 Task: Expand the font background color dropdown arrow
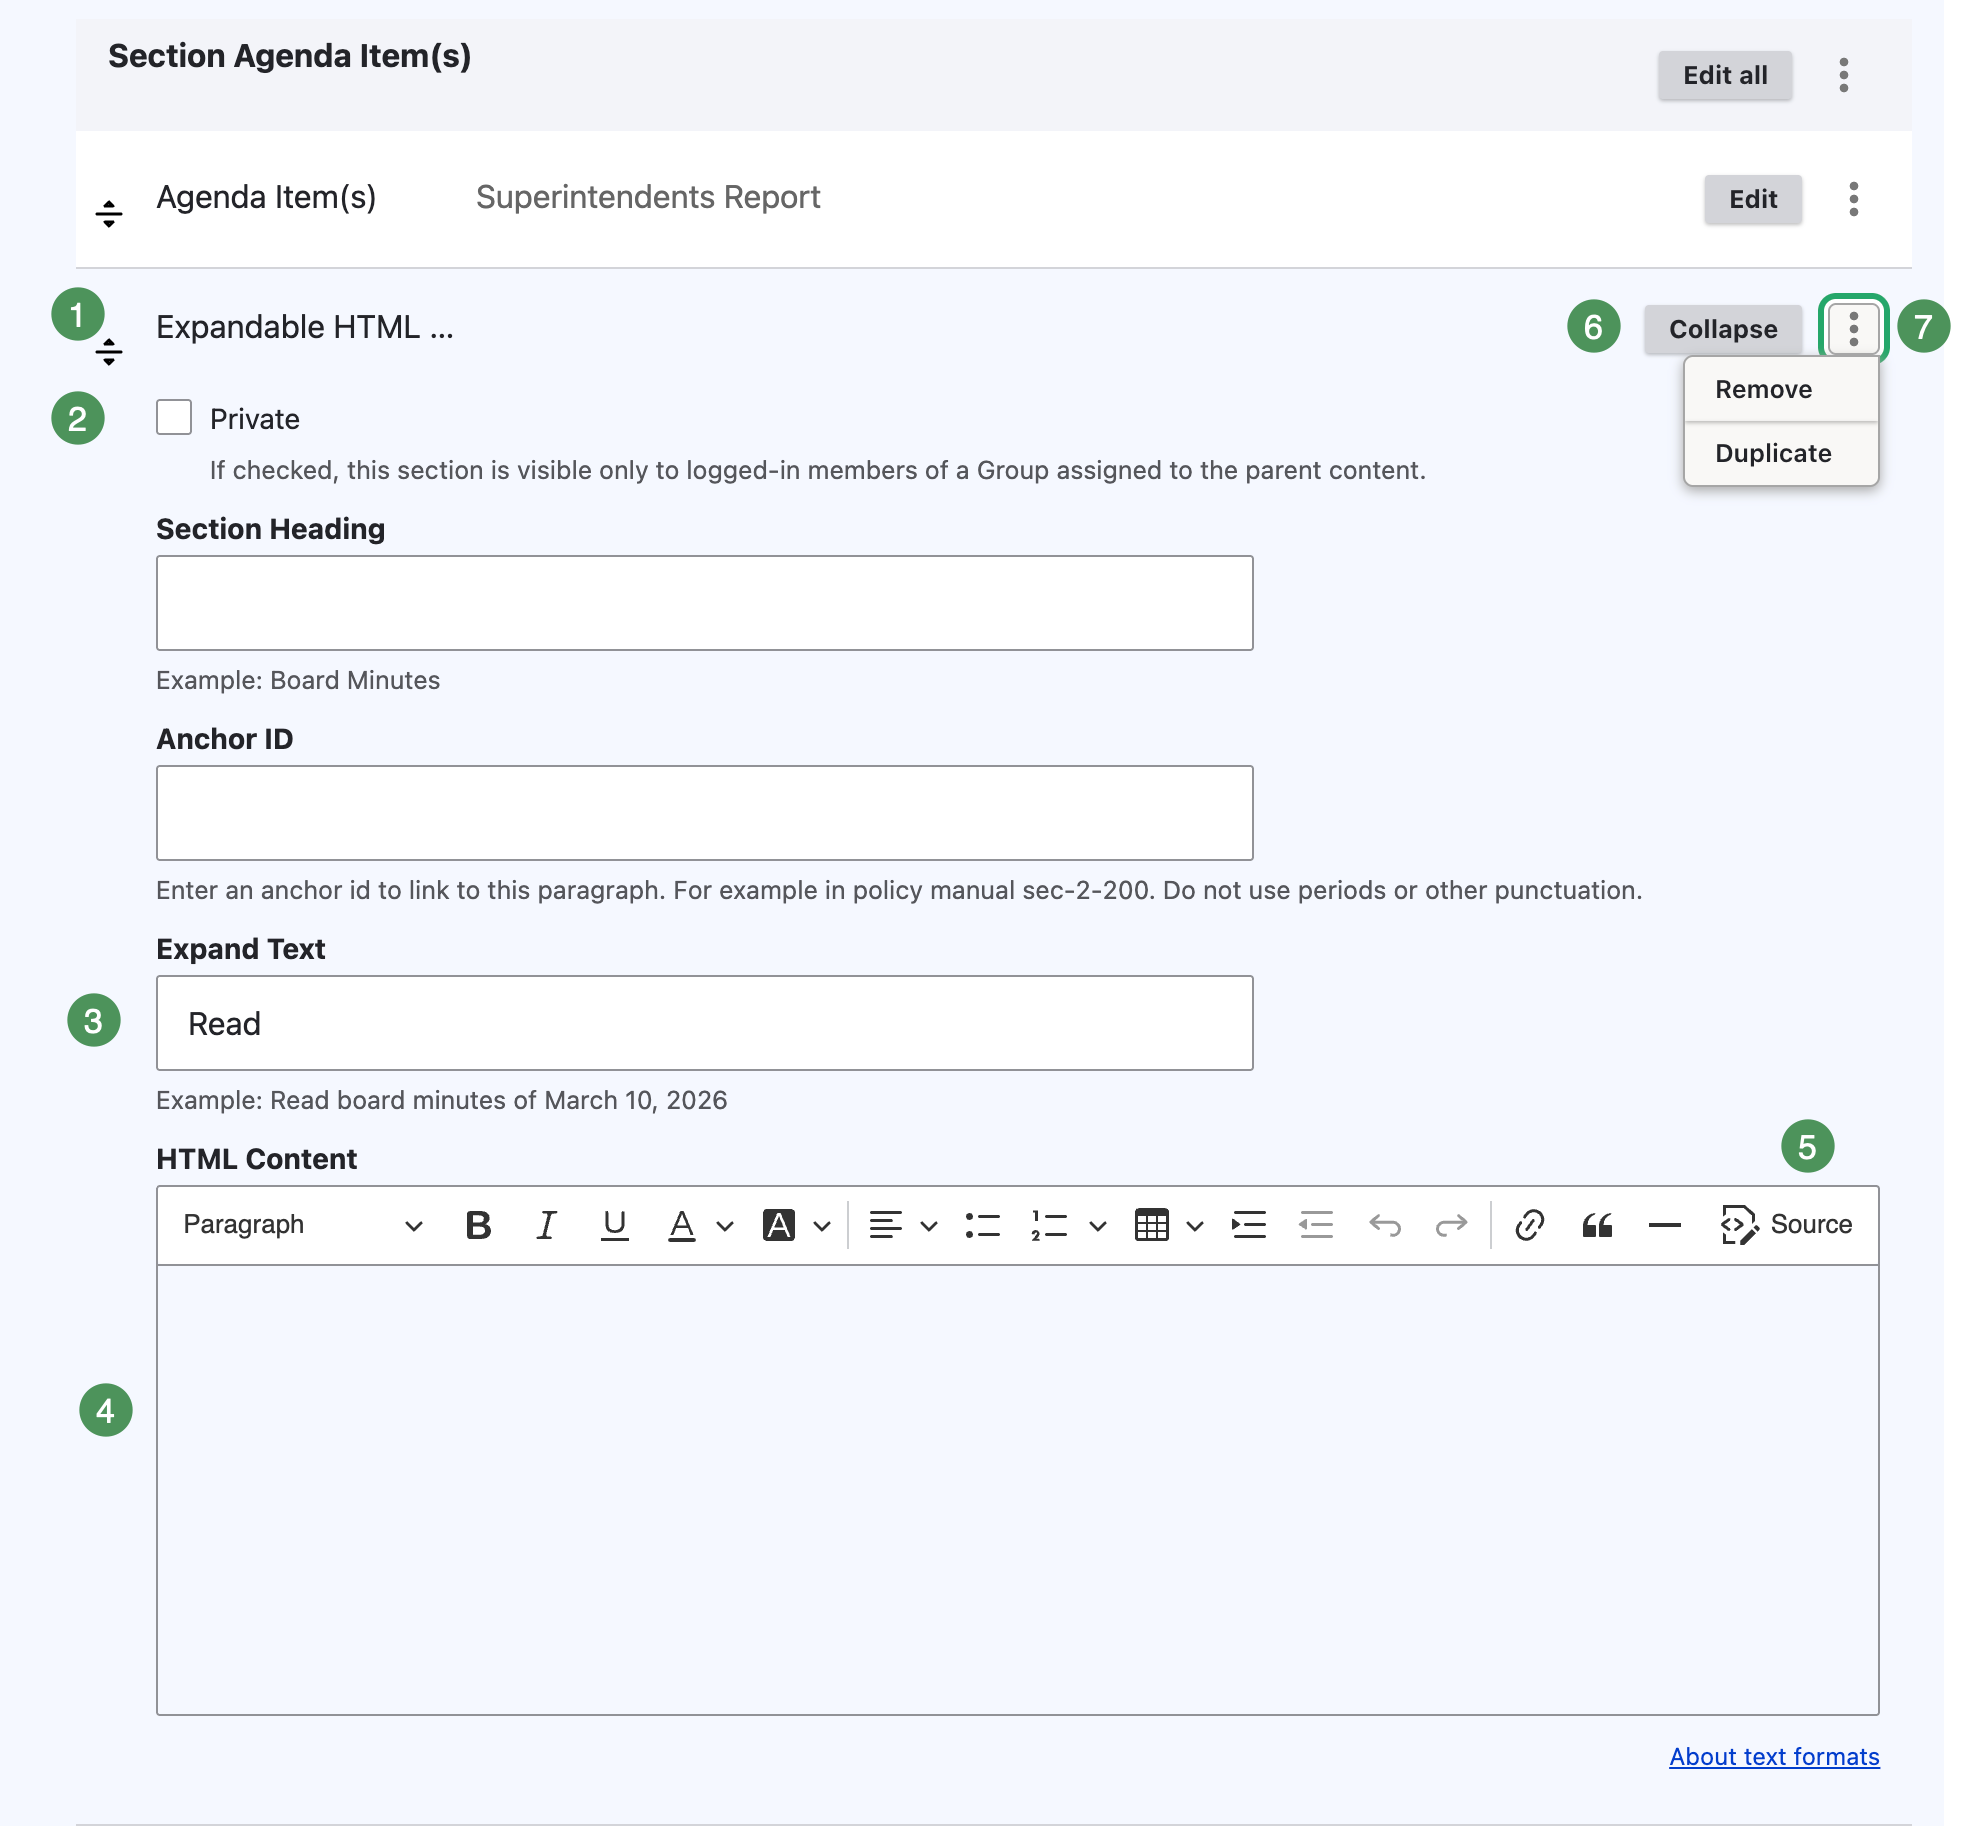[x=822, y=1226]
